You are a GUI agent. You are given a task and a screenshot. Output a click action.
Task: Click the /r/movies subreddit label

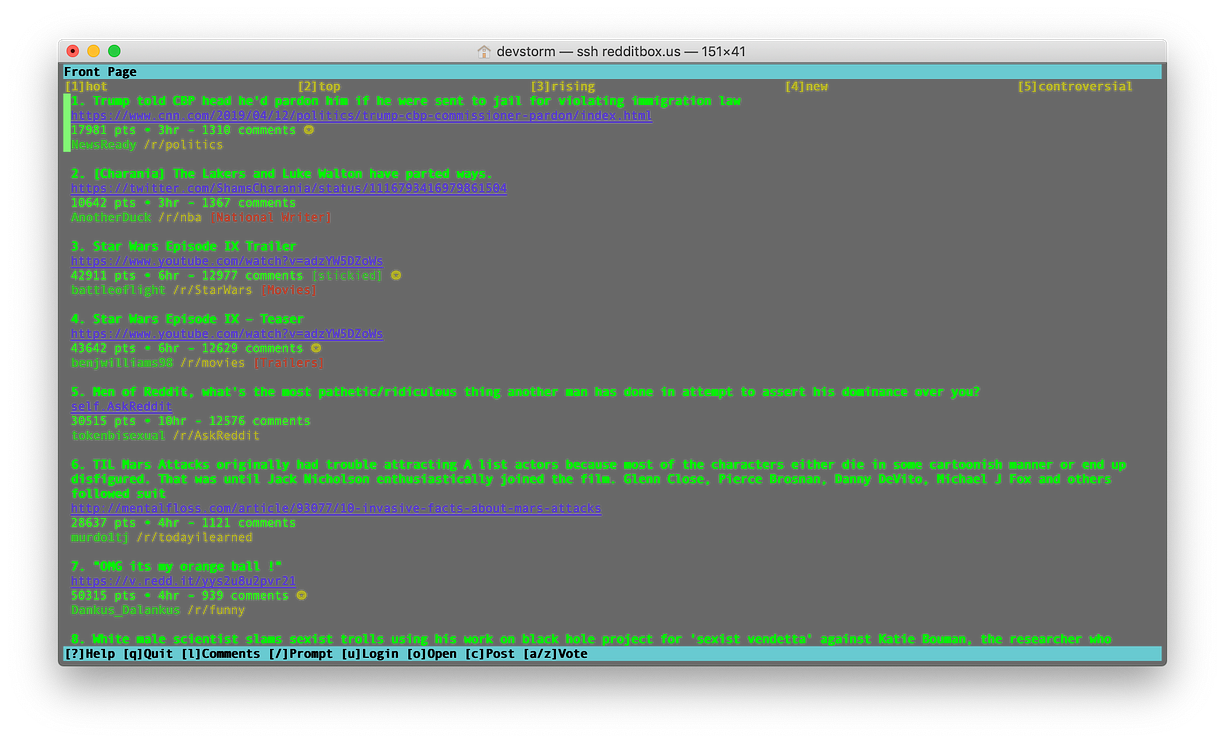(212, 363)
